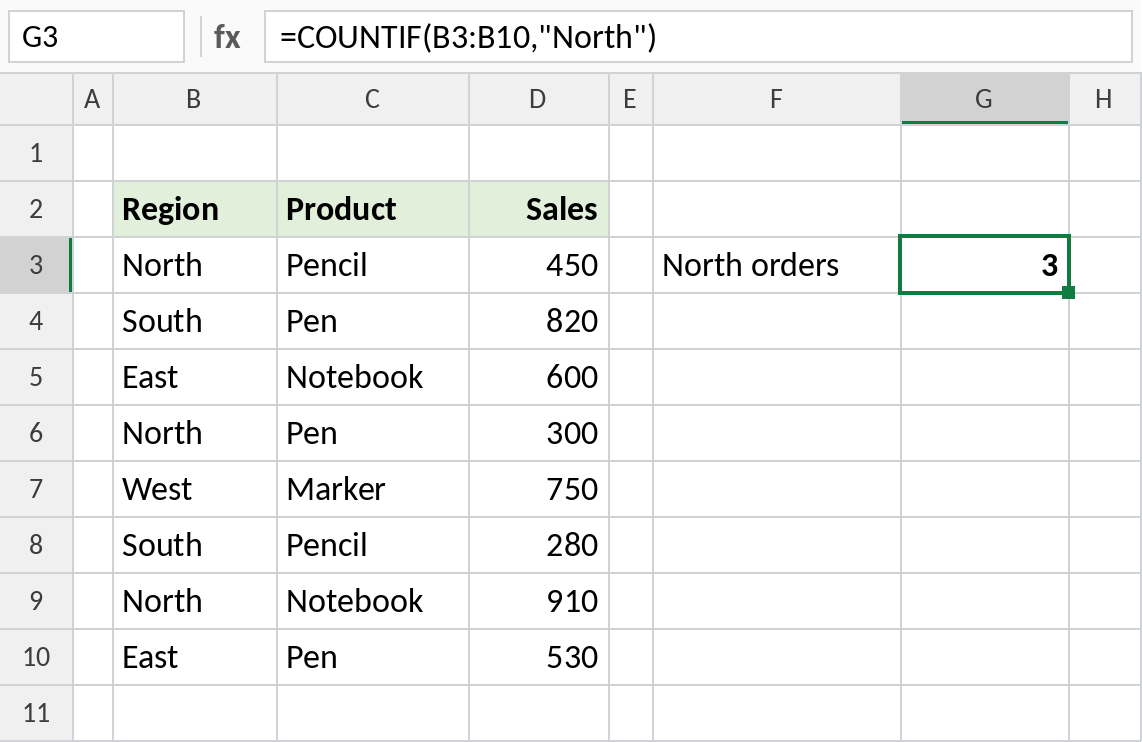
Task: Click the Product header cell
Action: tap(372, 209)
